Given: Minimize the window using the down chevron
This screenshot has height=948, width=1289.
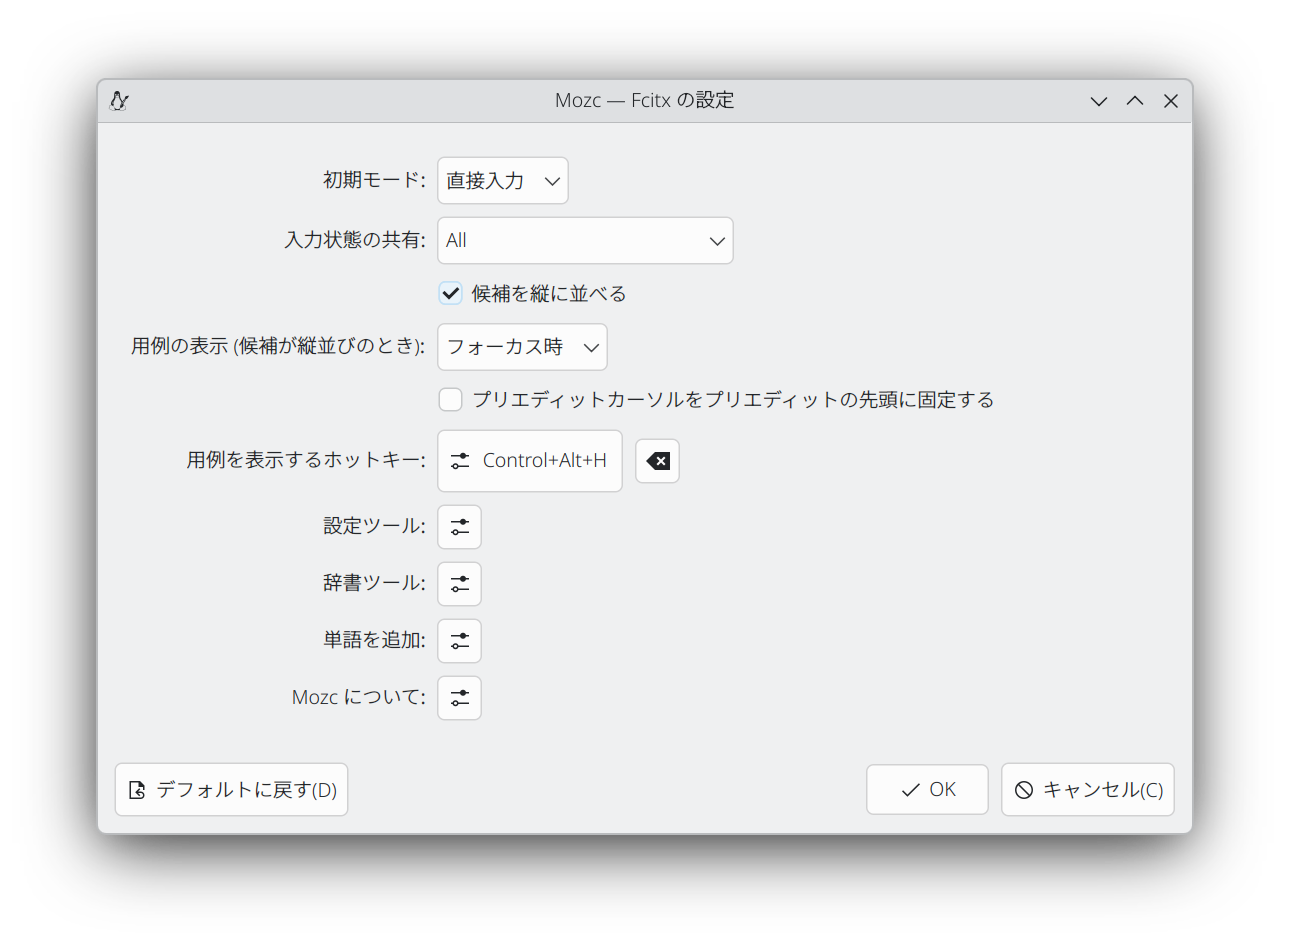Looking at the screenshot, I should click(1099, 101).
